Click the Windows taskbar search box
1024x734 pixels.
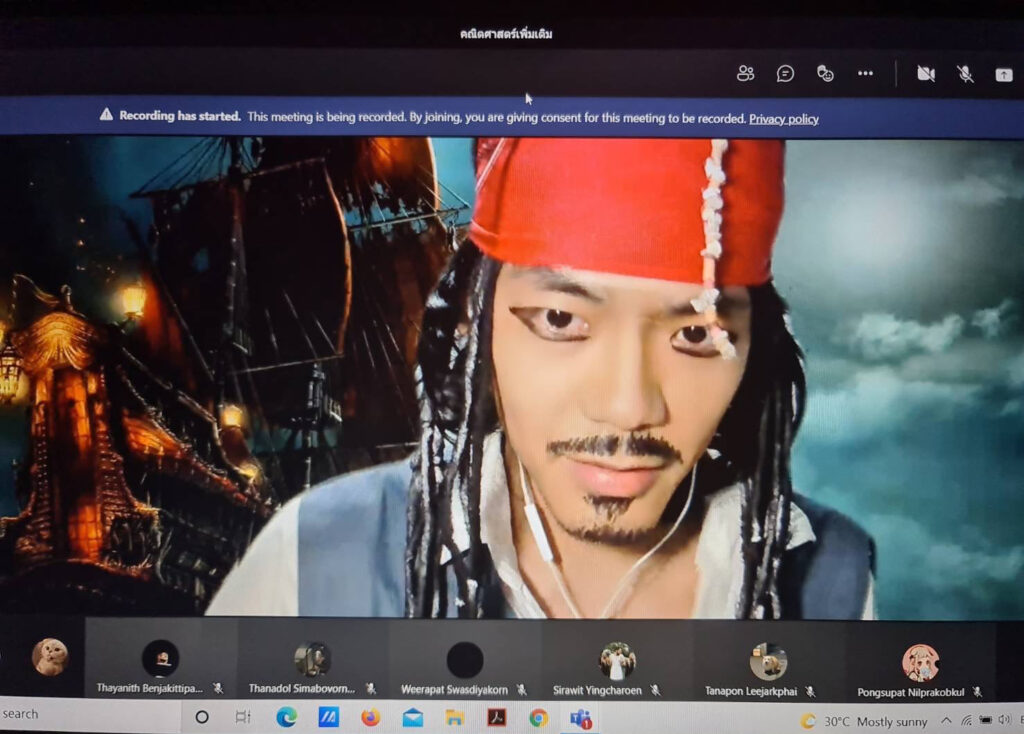click(90, 714)
